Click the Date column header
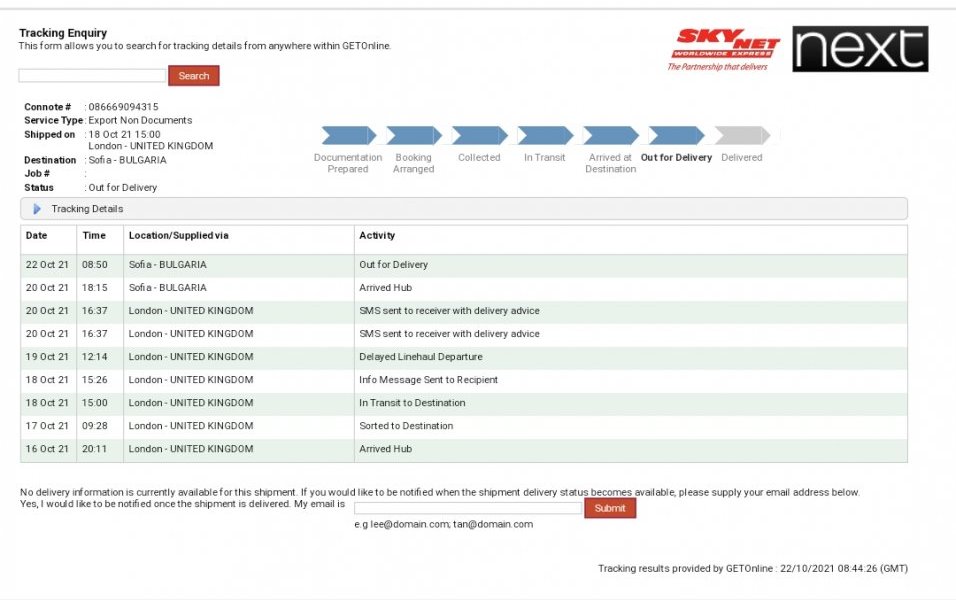This screenshot has height=600, width=956. (x=36, y=236)
